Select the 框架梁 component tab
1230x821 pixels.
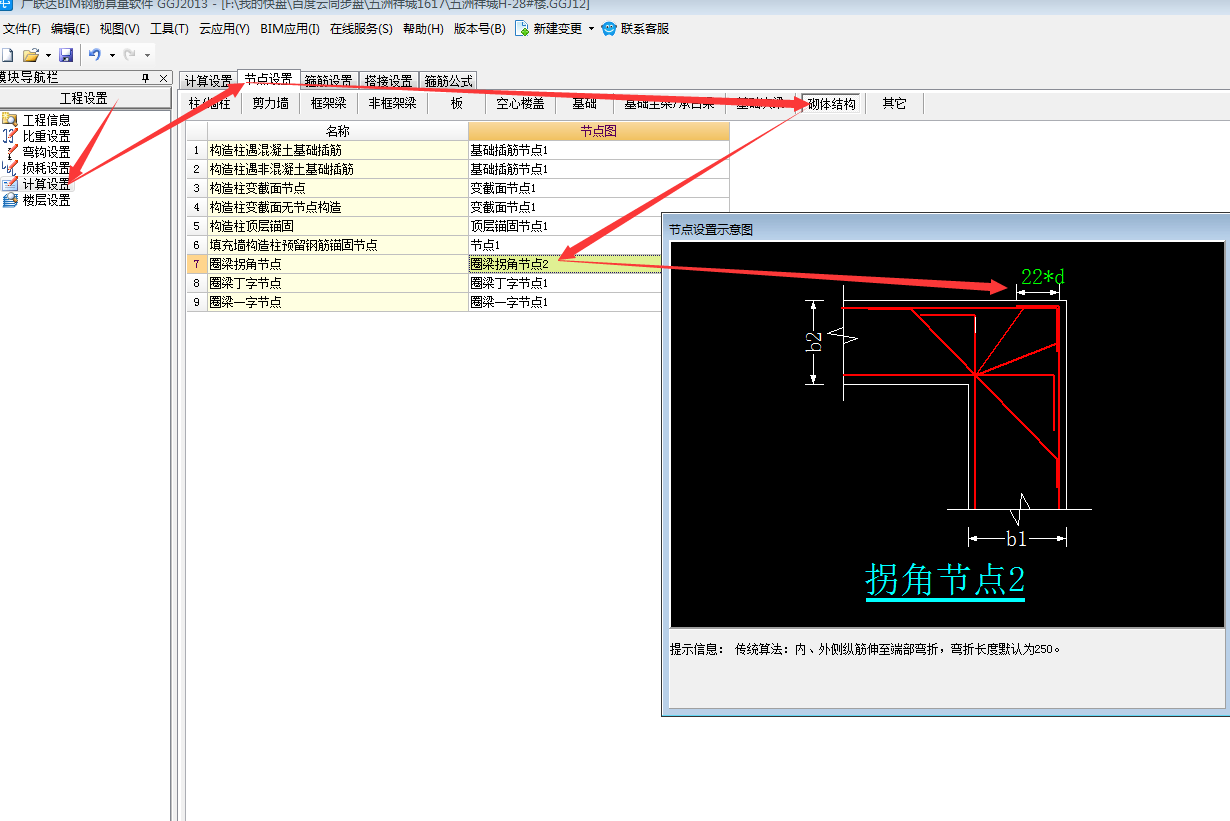(328, 103)
